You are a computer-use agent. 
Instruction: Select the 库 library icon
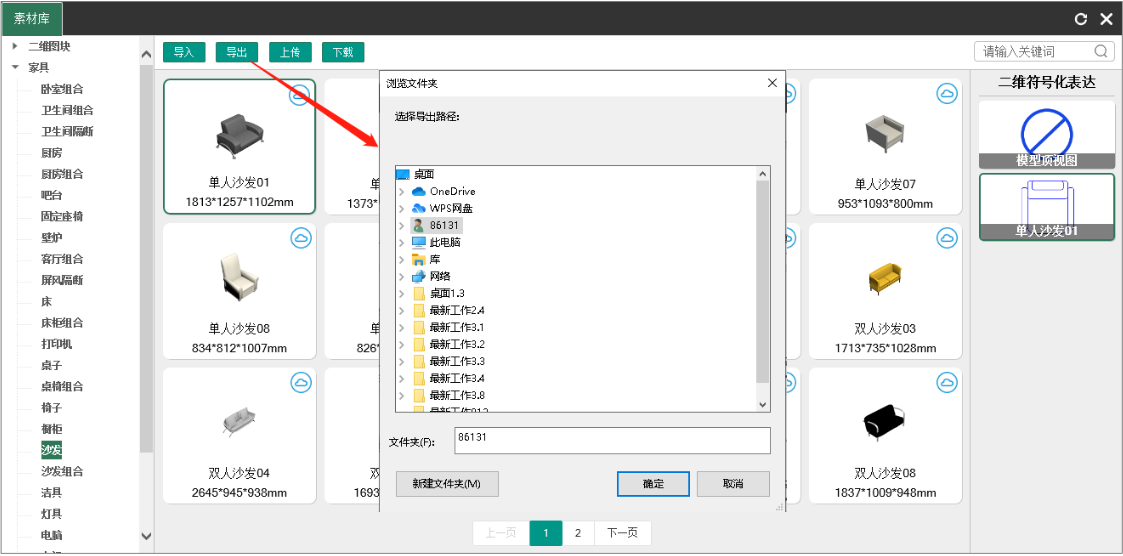coord(419,259)
